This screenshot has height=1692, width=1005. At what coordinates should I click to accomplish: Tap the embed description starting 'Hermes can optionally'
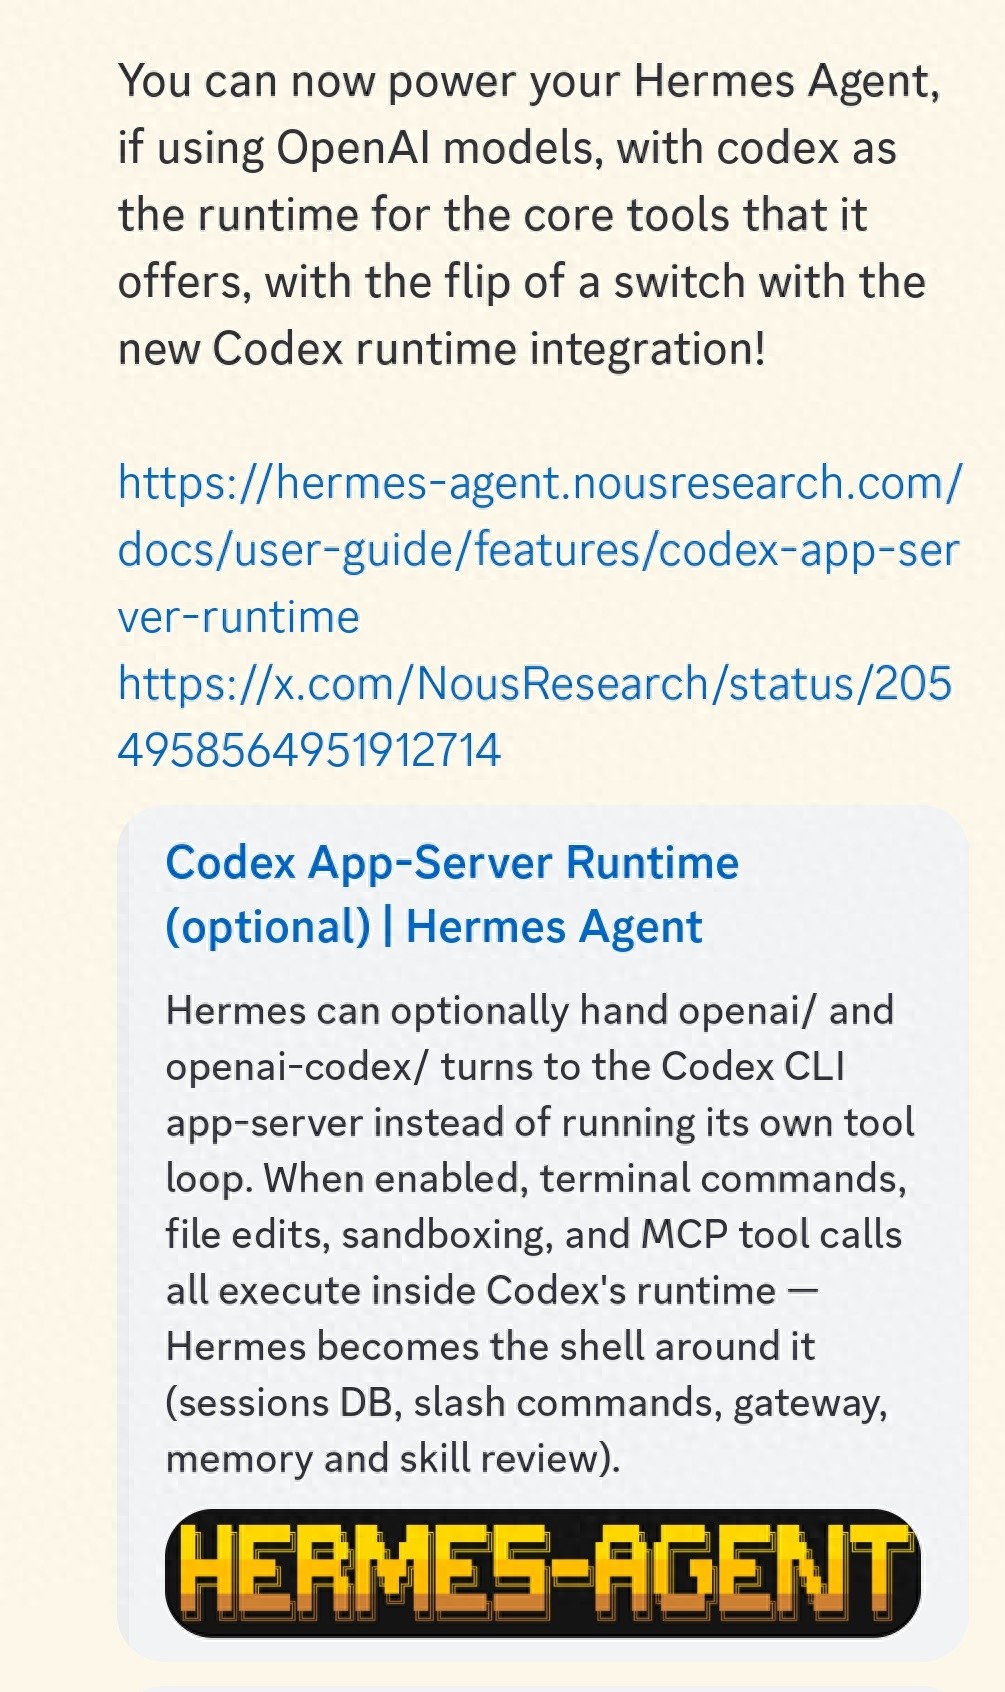tap(540, 1234)
